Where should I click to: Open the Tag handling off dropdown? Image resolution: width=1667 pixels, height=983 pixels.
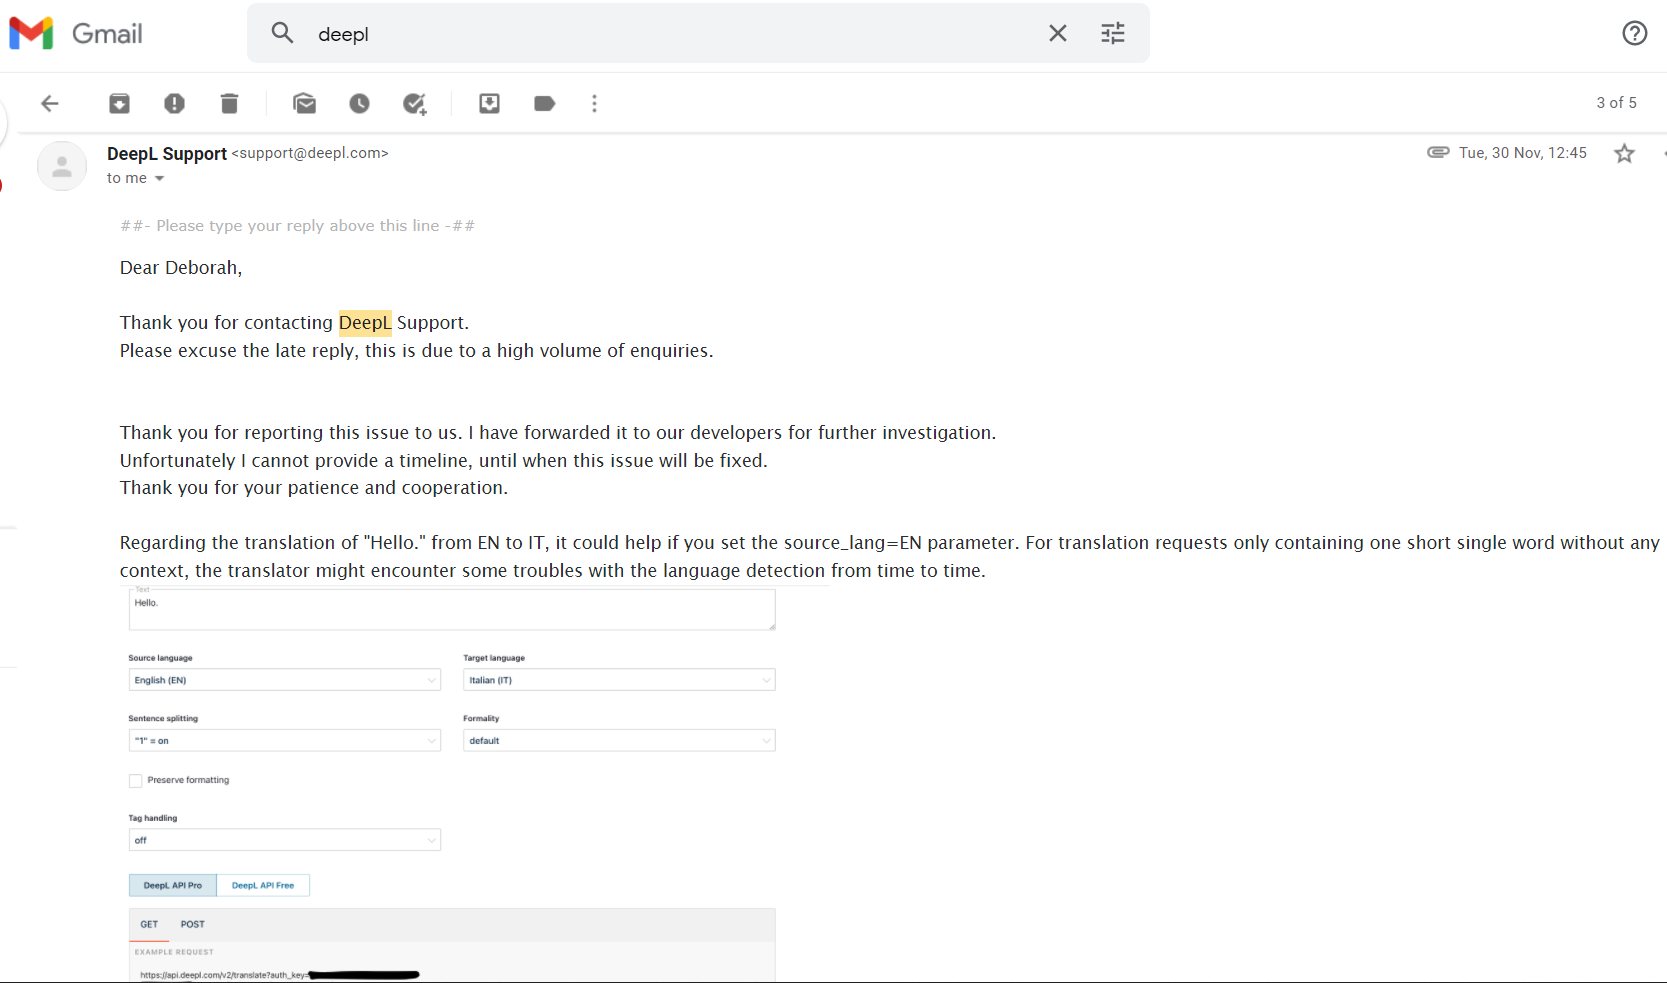point(285,840)
